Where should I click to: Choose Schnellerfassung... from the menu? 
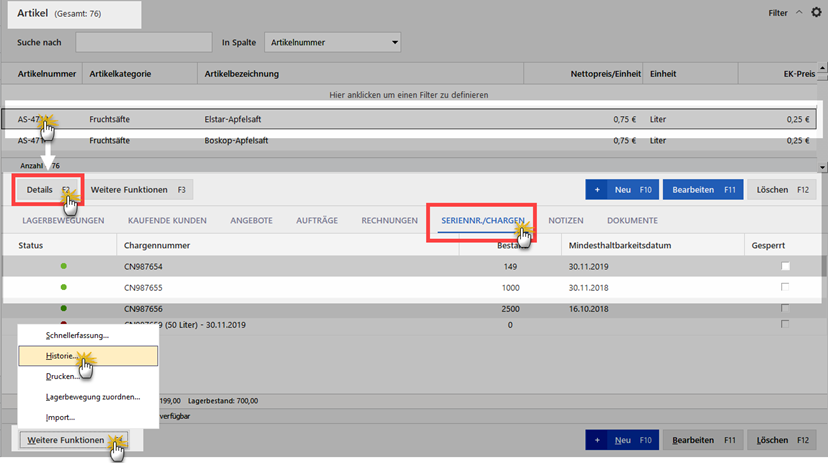pyautogui.click(x=88, y=335)
